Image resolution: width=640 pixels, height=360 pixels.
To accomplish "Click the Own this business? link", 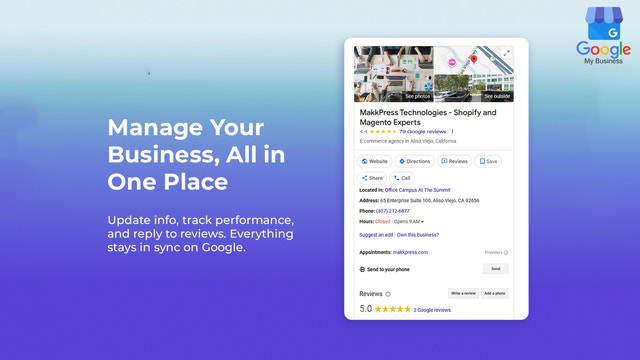I will coord(418,235).
